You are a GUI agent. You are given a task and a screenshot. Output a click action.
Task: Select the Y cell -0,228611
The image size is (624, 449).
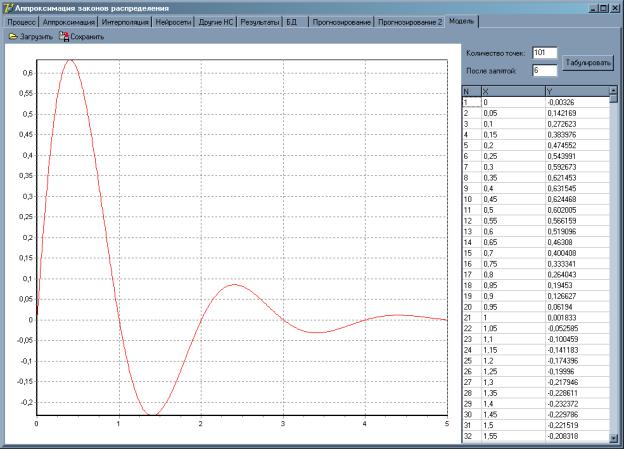(x=577, y=393)
